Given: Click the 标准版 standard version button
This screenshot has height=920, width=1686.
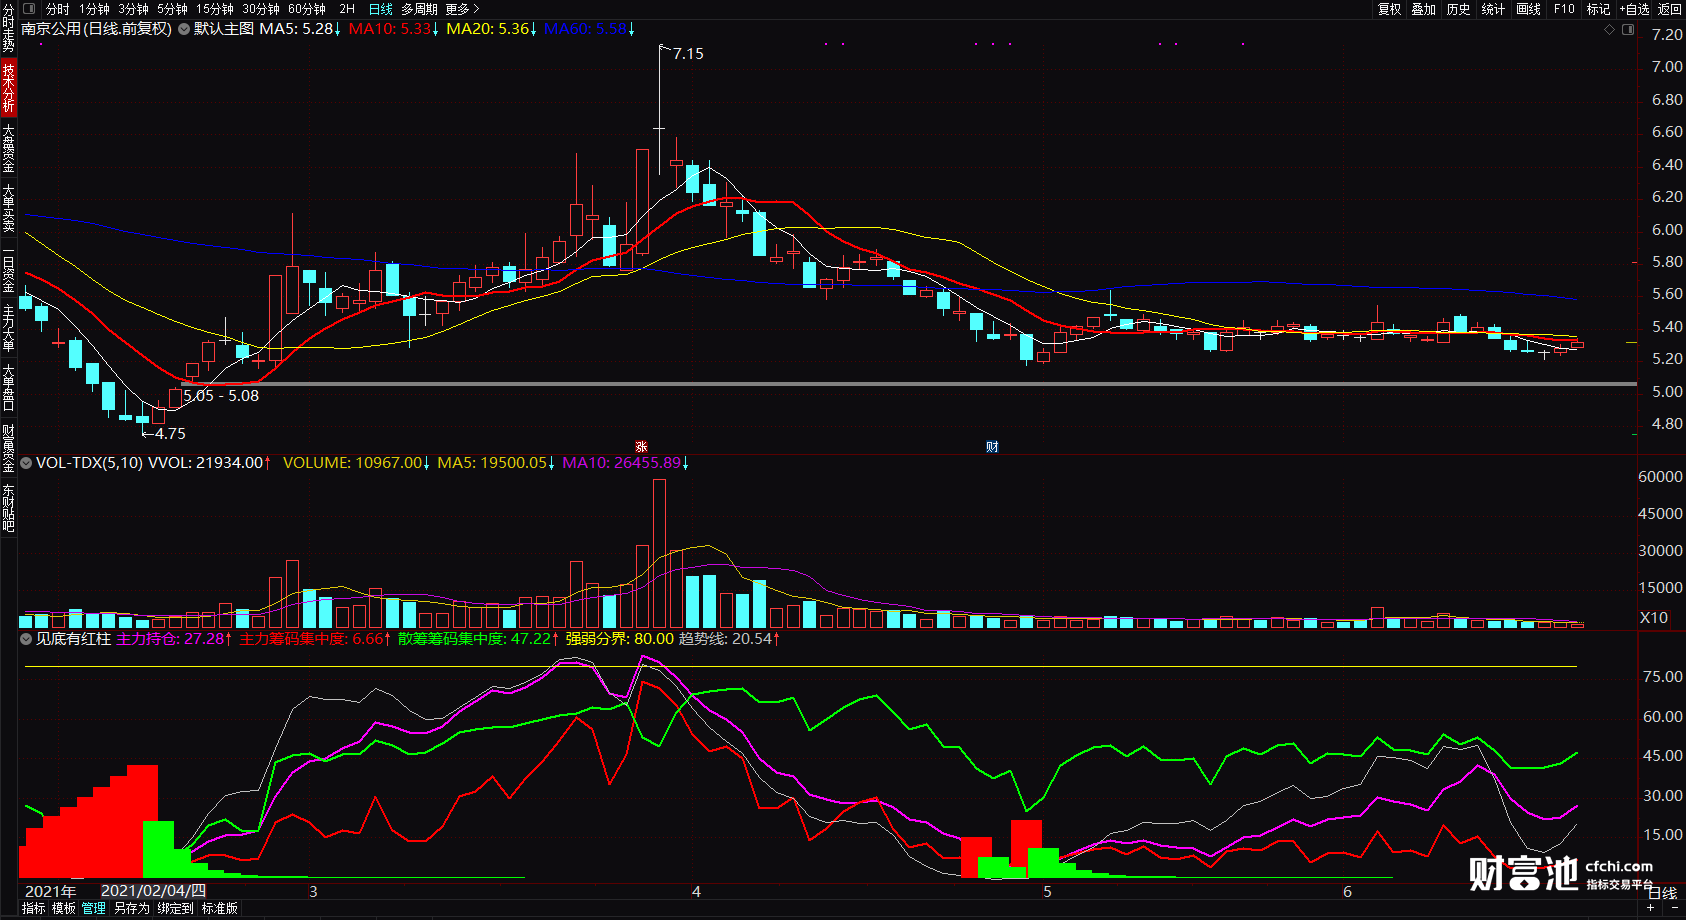Looking at the screenshot, I should (220, 909).
